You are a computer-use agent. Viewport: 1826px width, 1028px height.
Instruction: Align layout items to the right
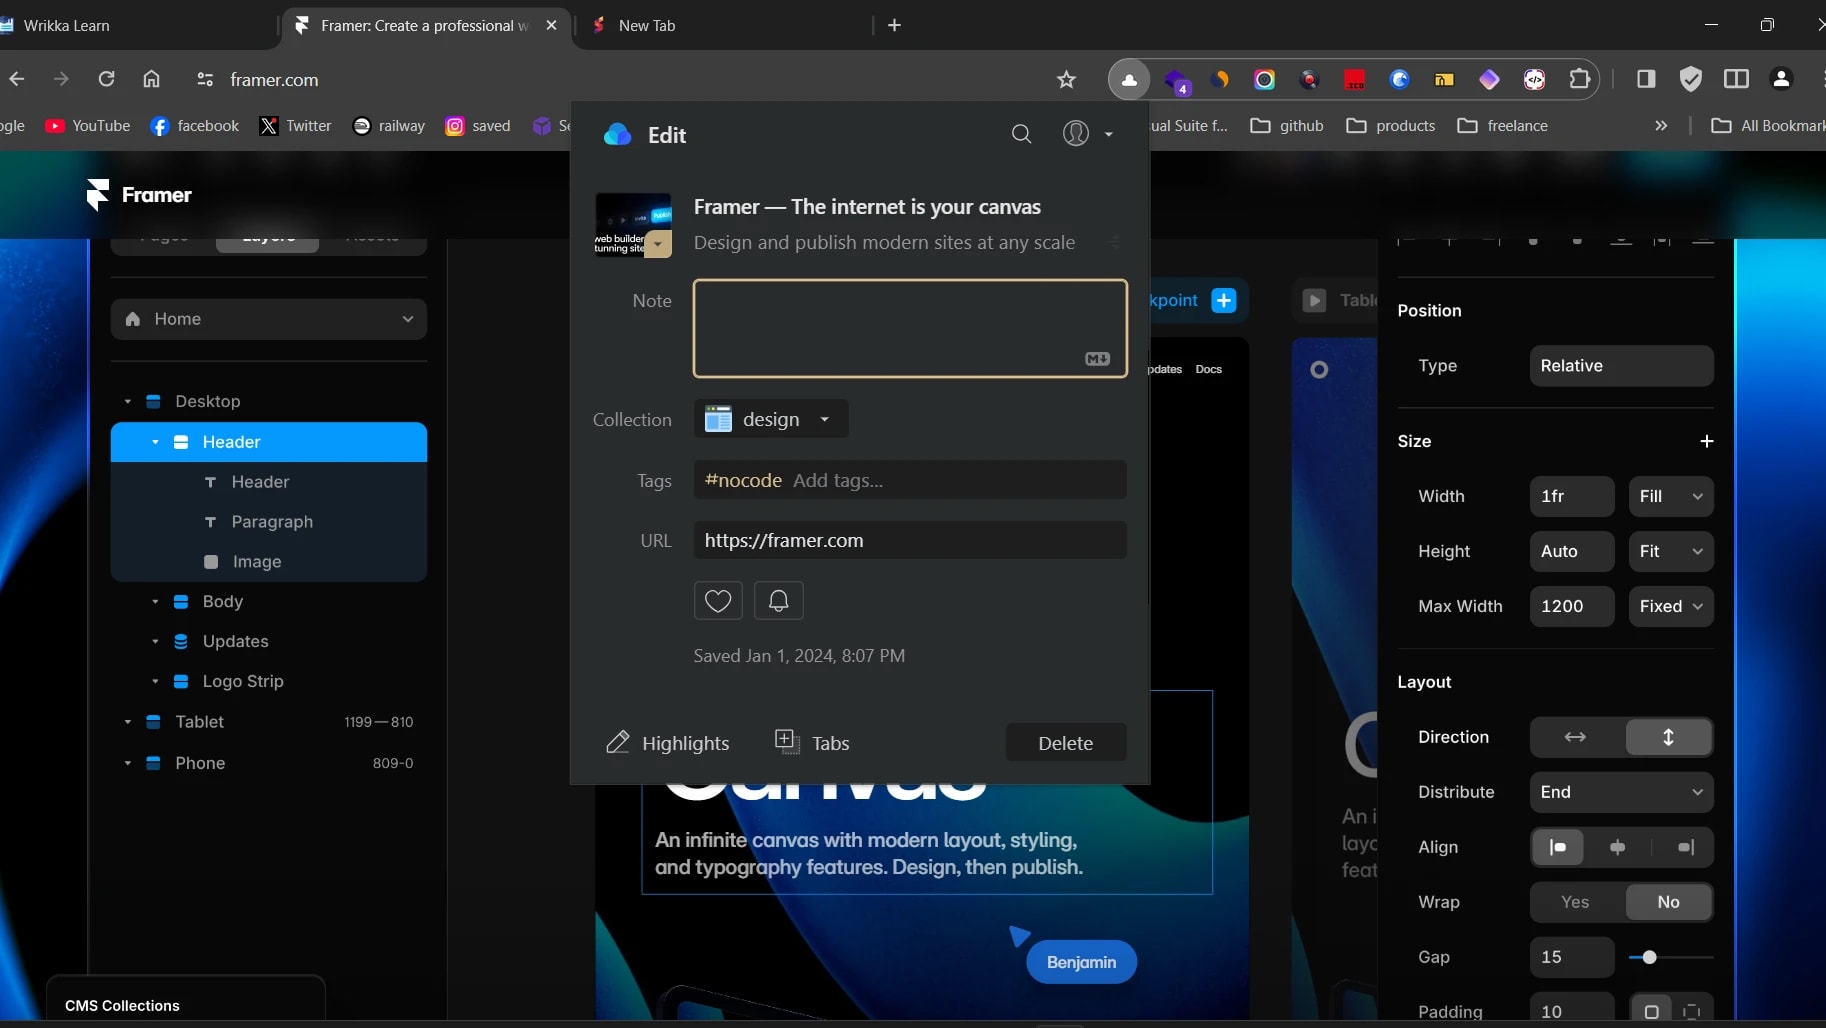coord(1686,847)
